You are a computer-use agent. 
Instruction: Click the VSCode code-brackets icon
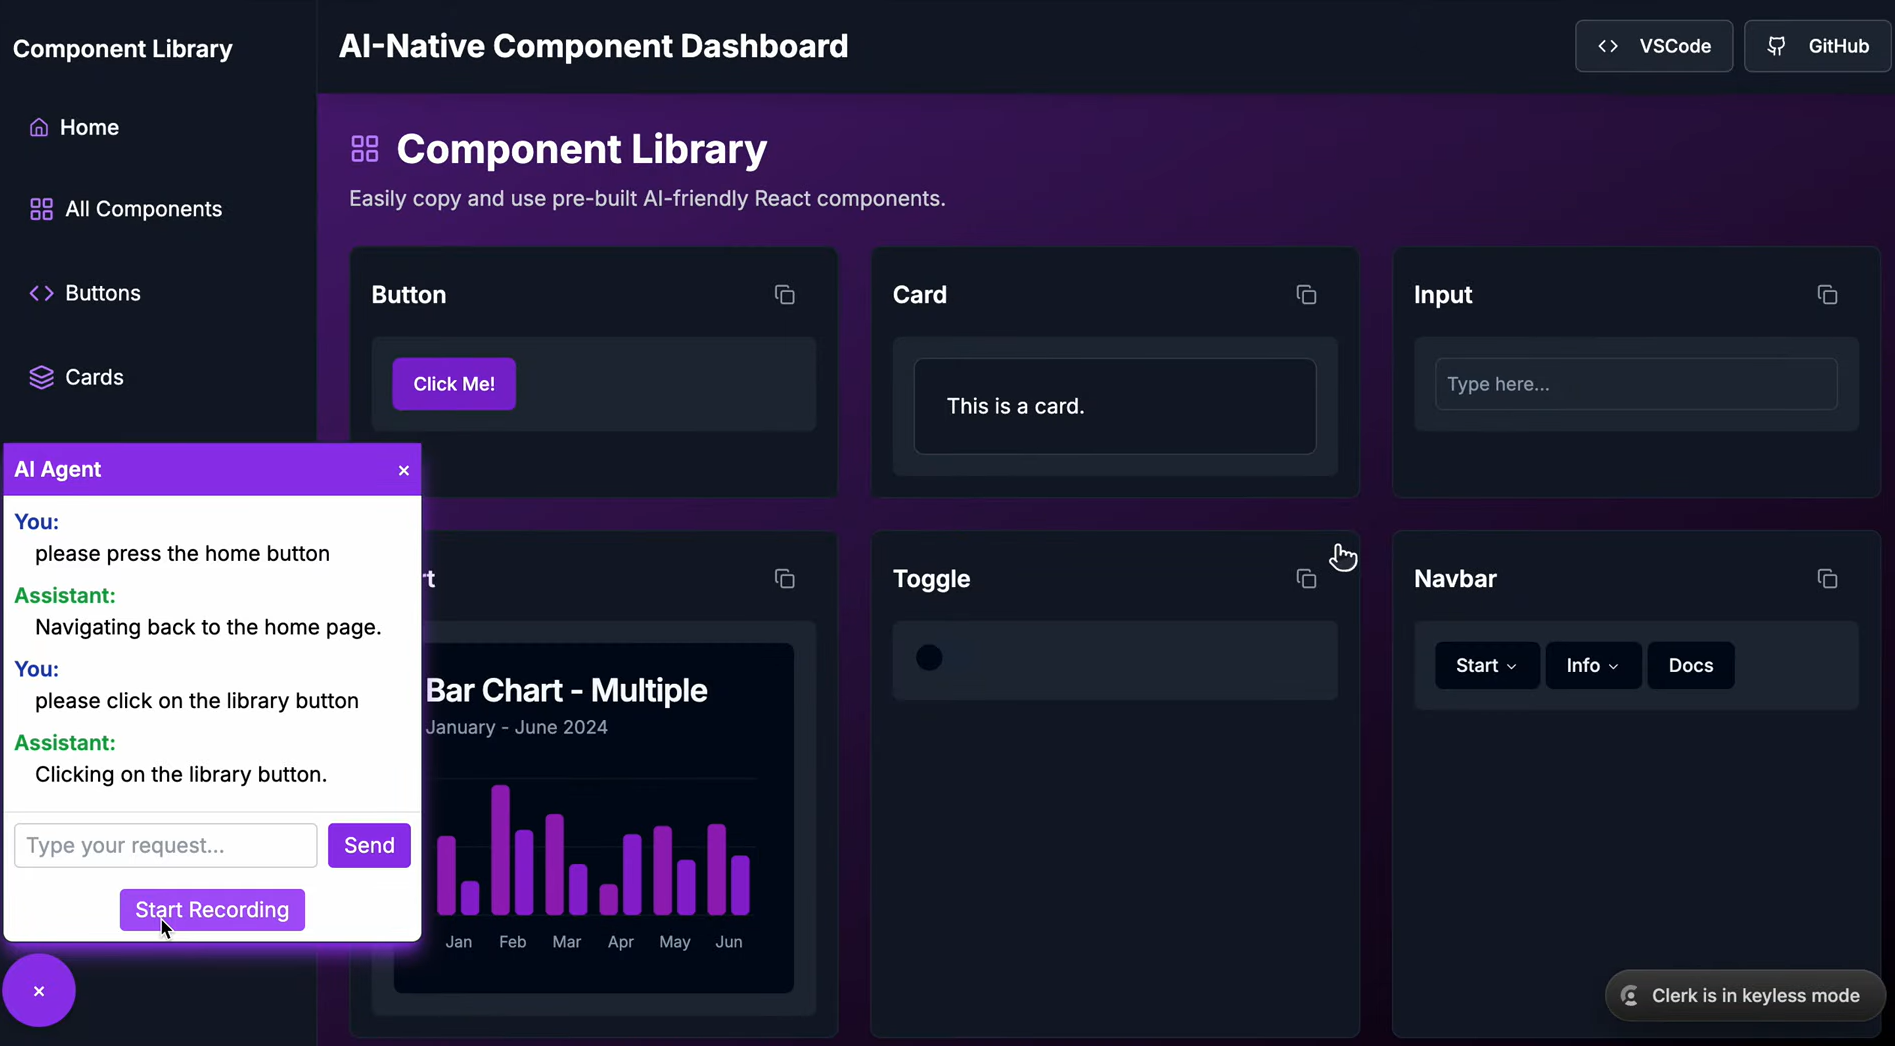[1608, 46]
